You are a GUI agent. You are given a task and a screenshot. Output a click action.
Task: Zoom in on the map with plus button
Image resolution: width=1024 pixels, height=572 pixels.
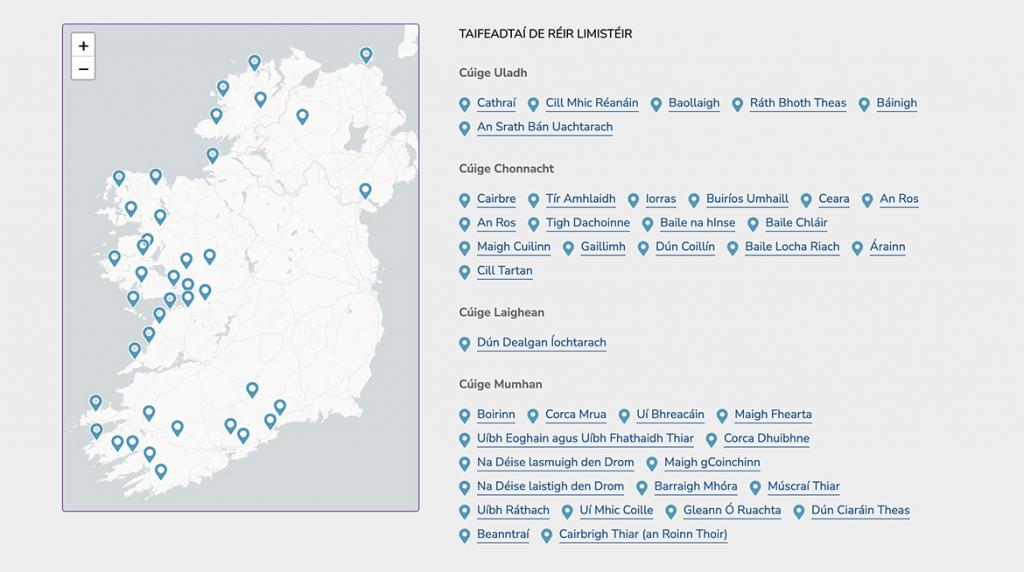(x=83, y=46)
